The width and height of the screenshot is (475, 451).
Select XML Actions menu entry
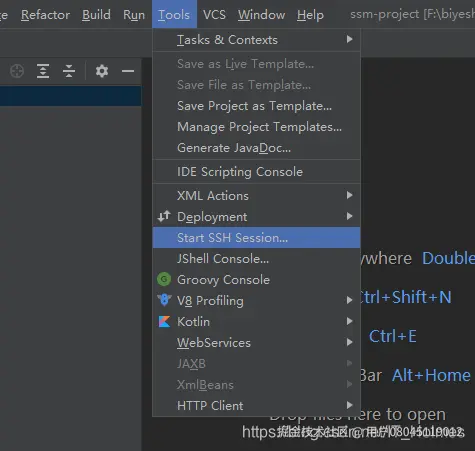[x=256, y=196]
